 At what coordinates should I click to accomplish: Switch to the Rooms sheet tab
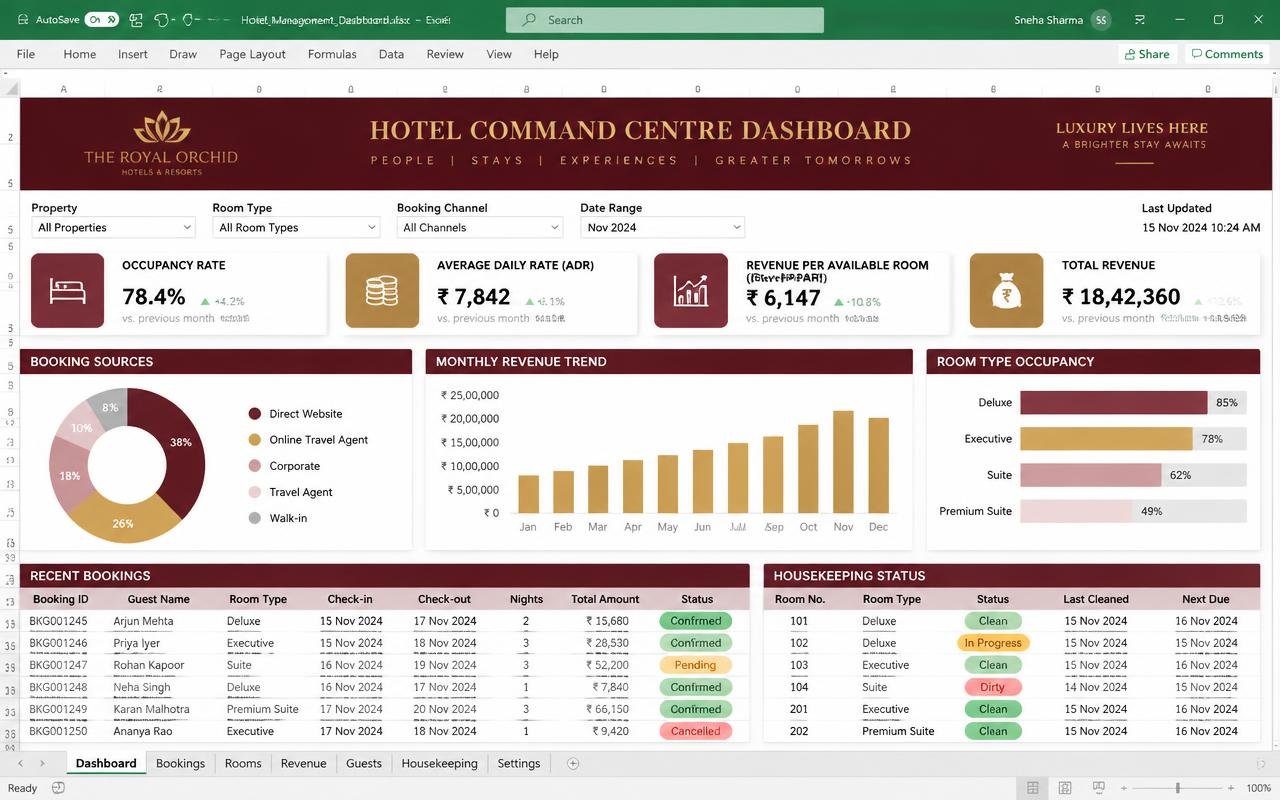click(x=243, y=763)
